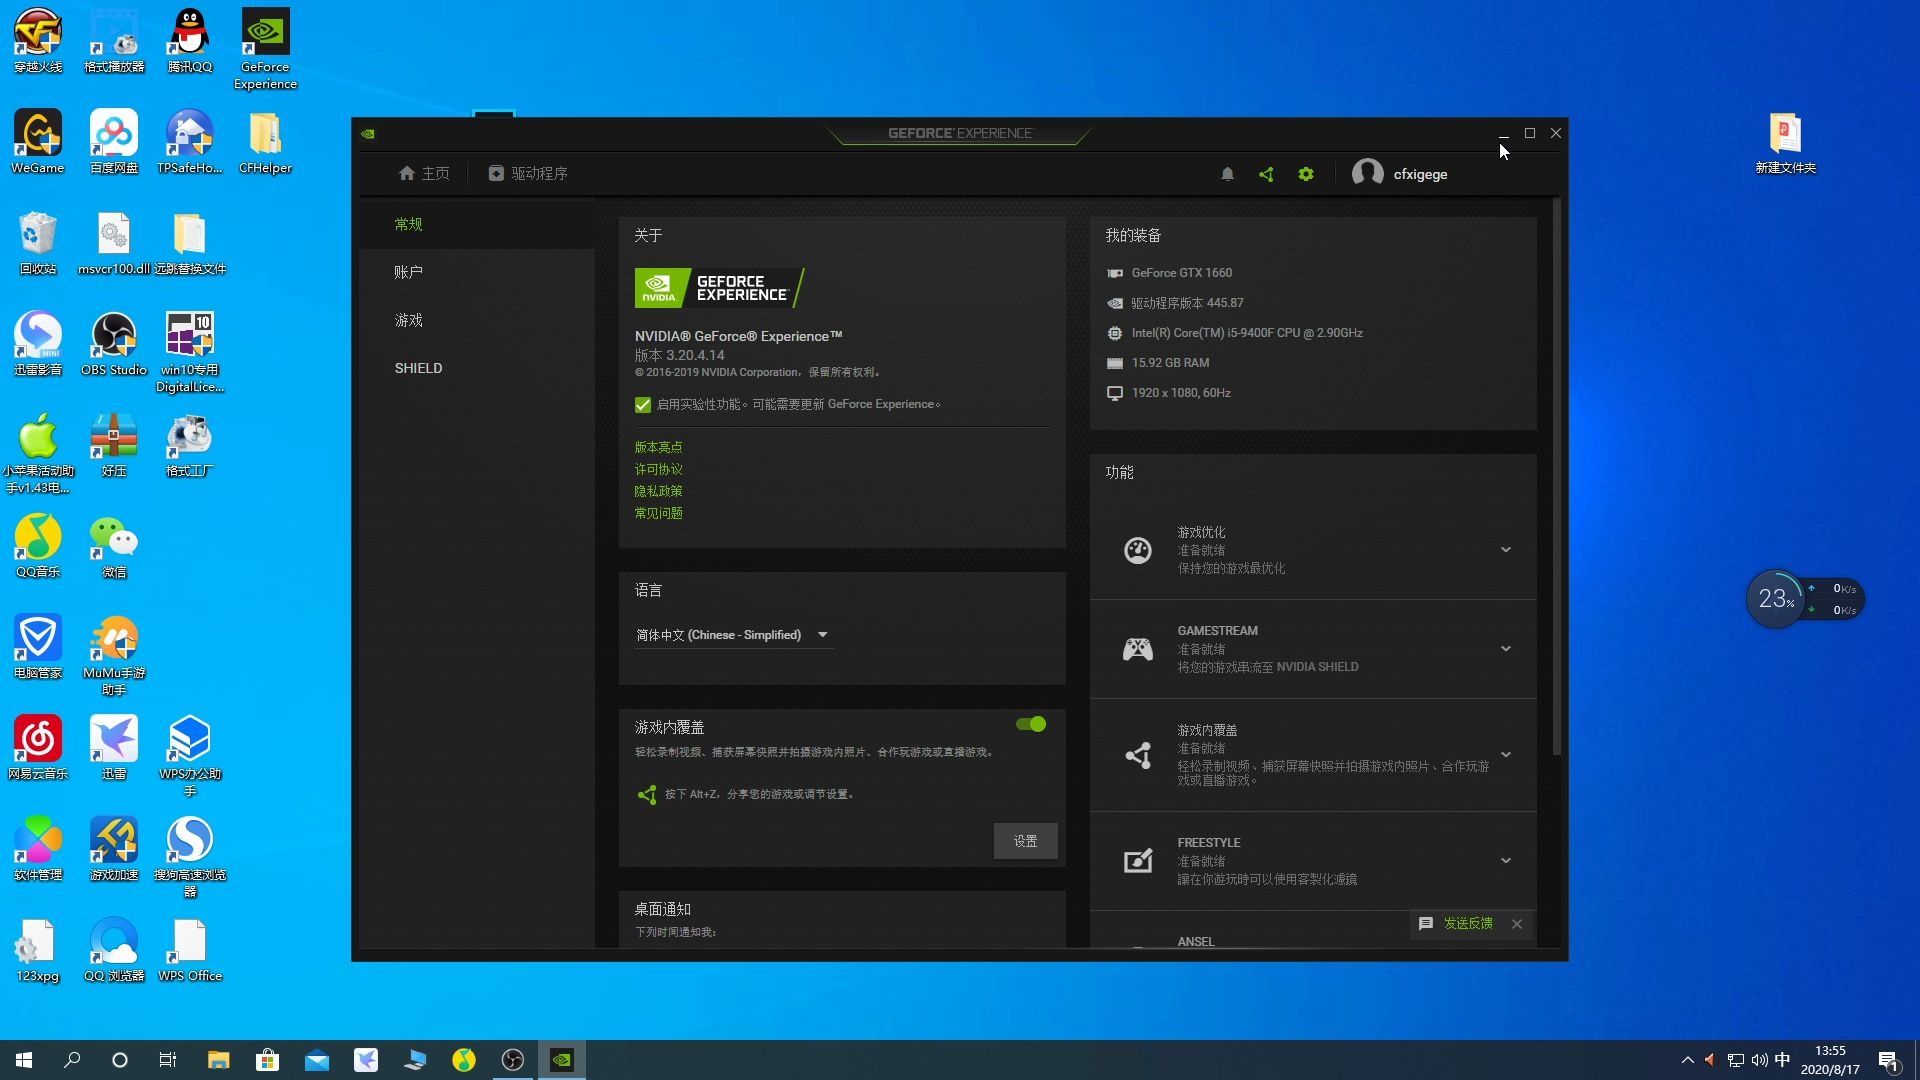The height and width of the screenshot is (1080, 1920).
Task: Select 游戏 in the settings sidebar
Action: point(476,320)
